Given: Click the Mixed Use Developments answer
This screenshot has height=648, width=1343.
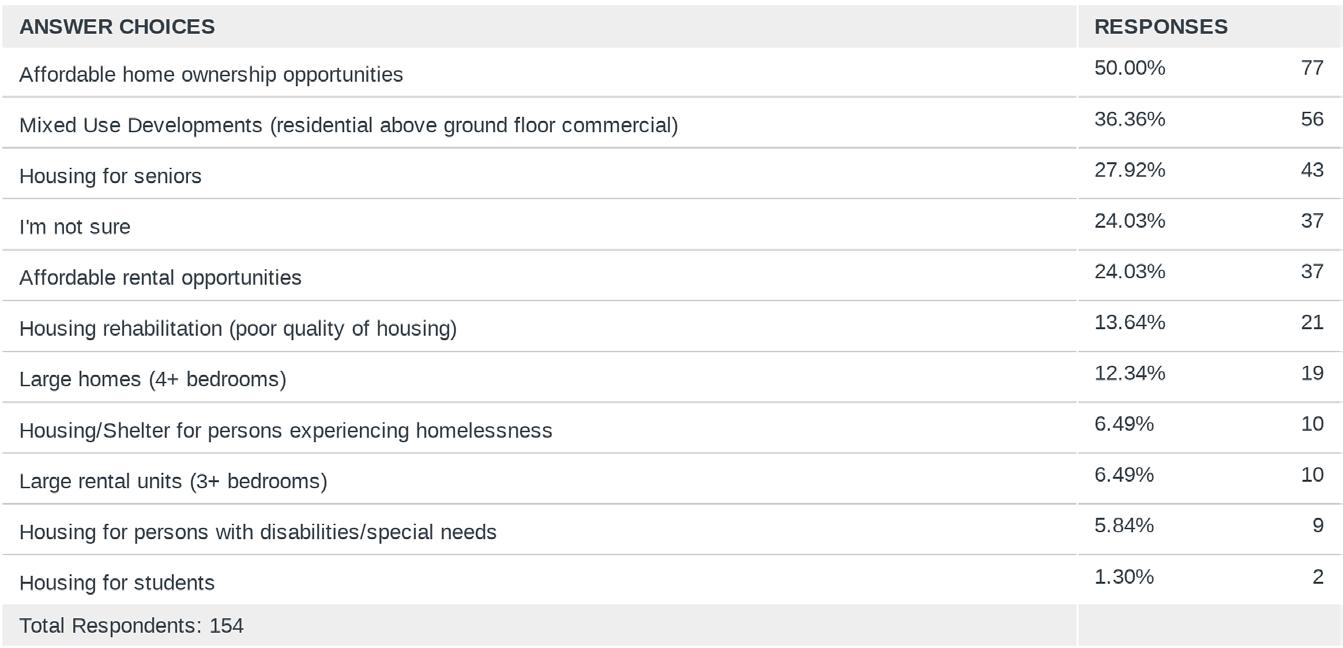Looking at the screenshot, I should click(348, 126).
